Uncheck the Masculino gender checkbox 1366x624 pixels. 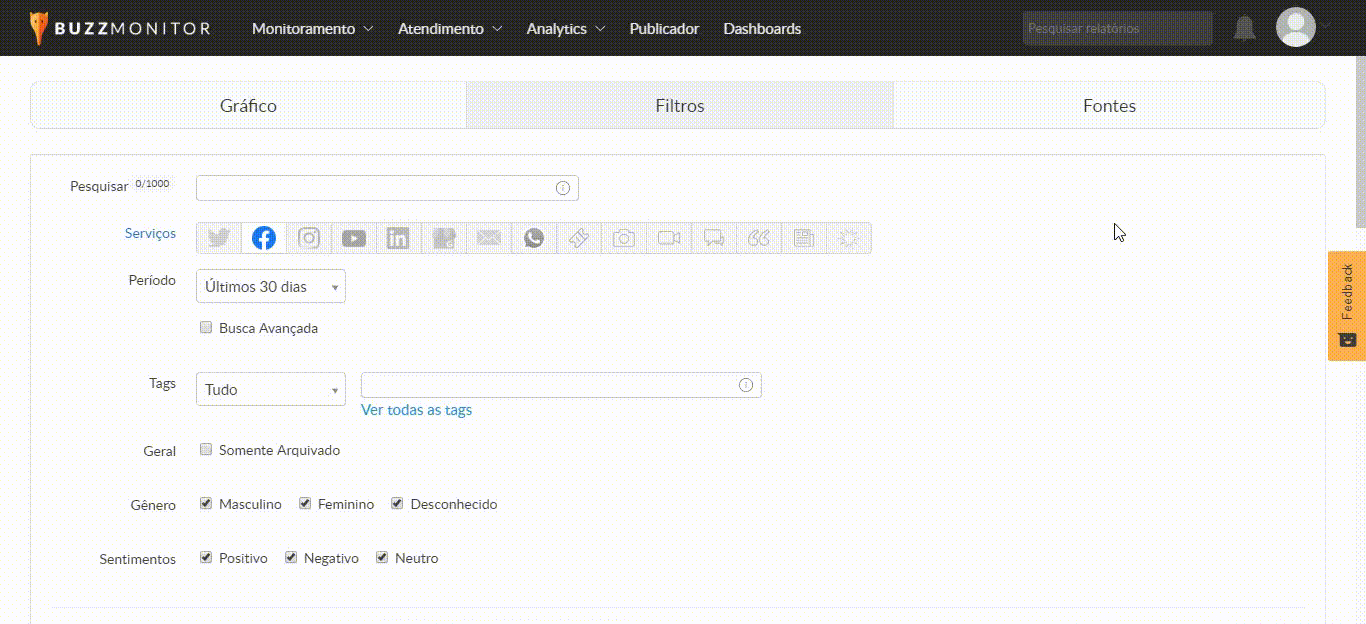tap(206, 504)
